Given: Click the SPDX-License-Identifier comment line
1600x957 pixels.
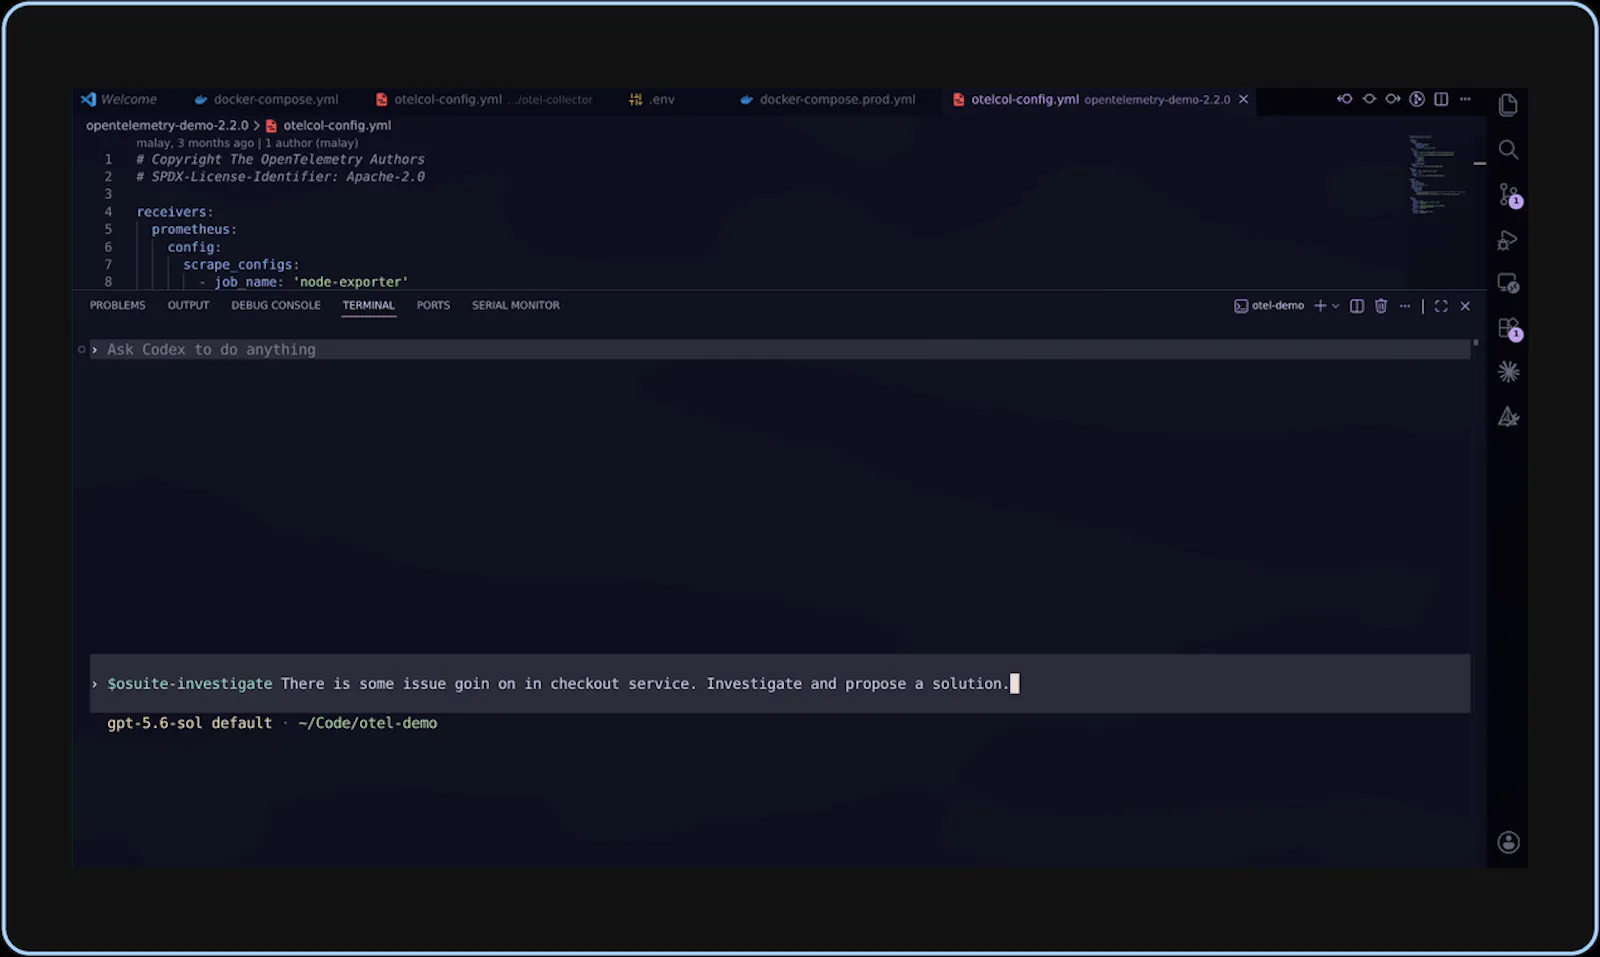Looking at the screenshot, I should (x=280, y=177).
